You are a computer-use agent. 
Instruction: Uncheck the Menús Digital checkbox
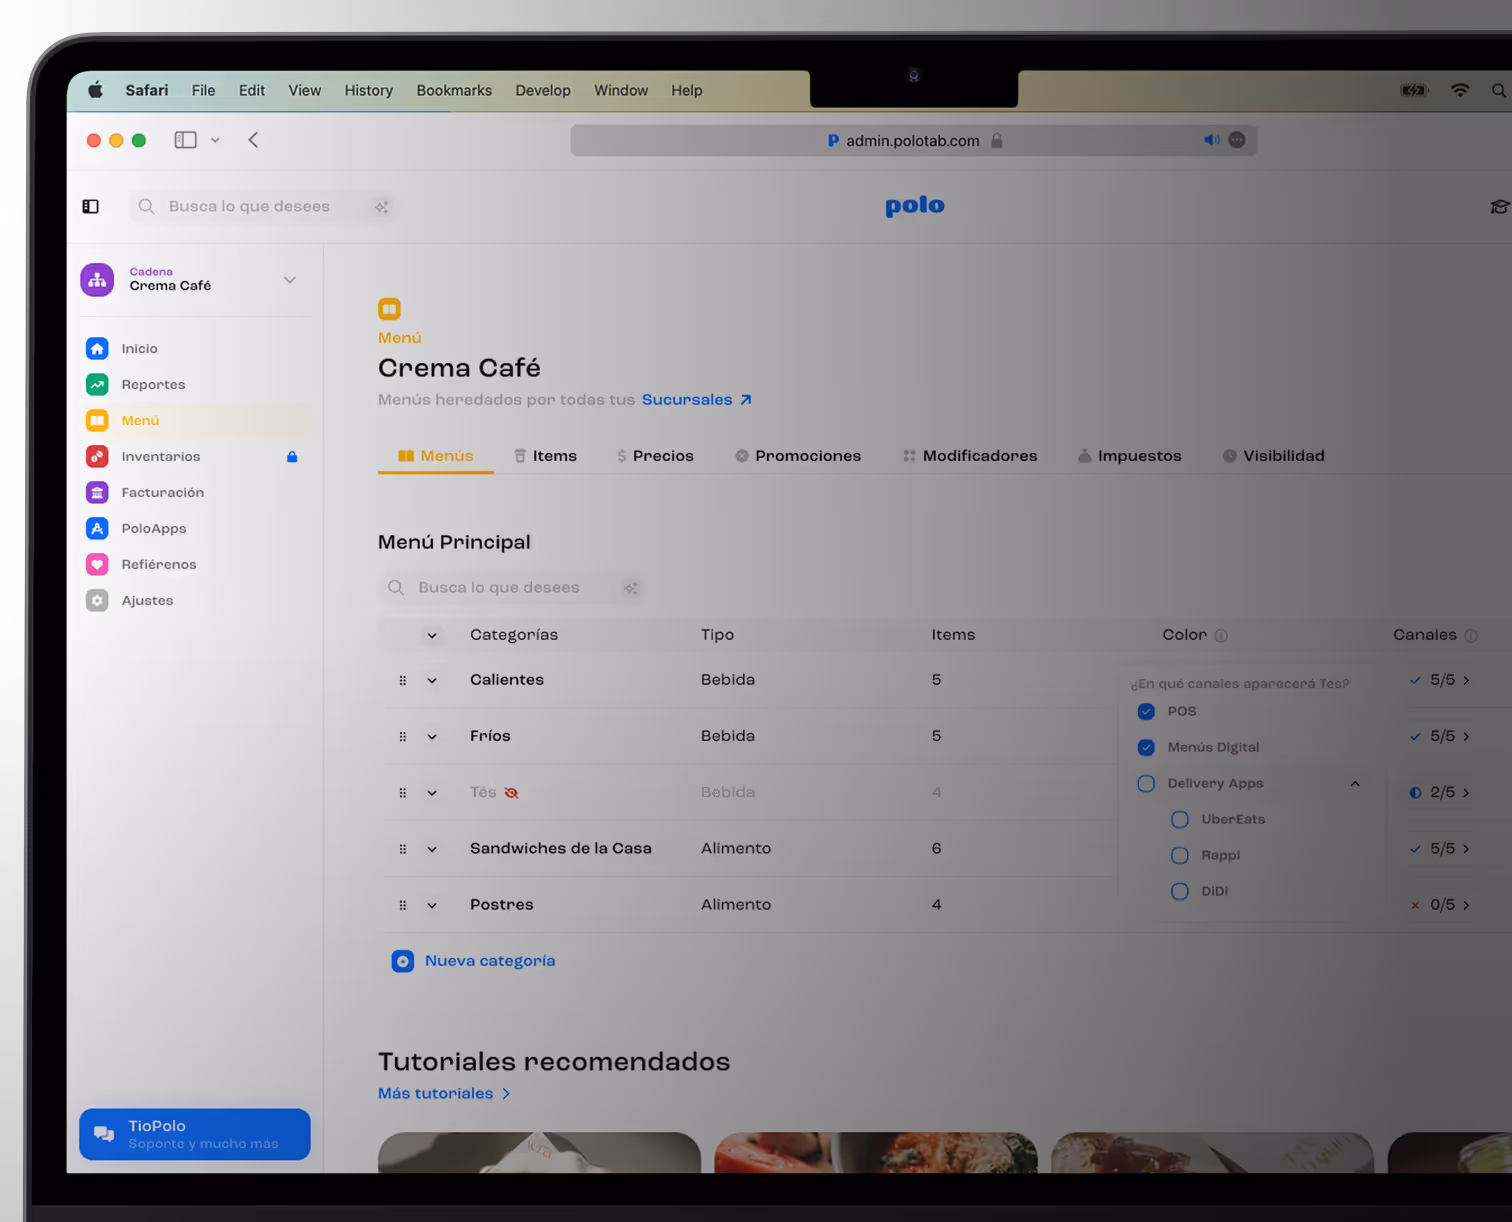point(1146,747)
